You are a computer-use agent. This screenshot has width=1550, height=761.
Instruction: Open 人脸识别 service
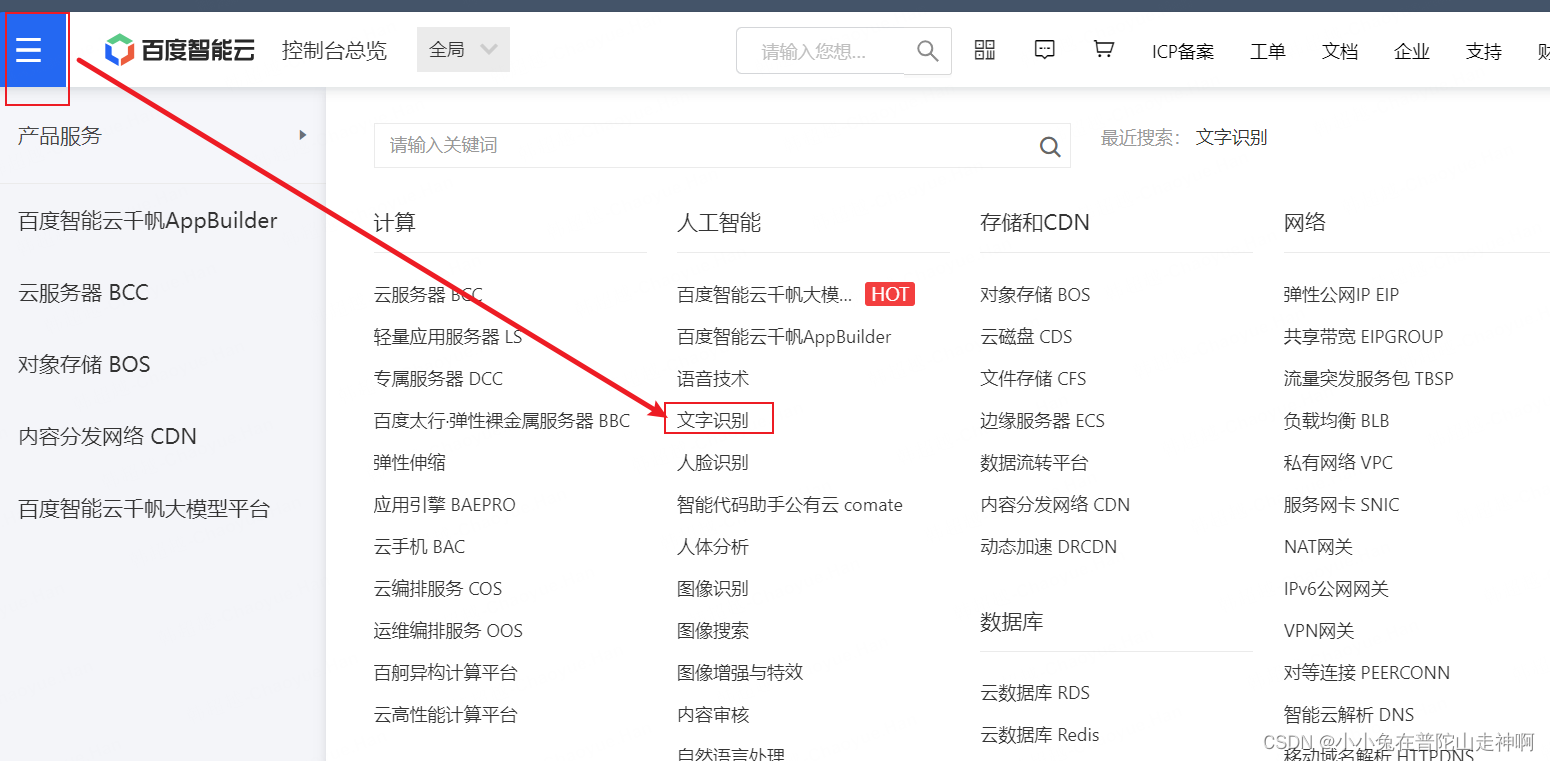tap(713, 463)
